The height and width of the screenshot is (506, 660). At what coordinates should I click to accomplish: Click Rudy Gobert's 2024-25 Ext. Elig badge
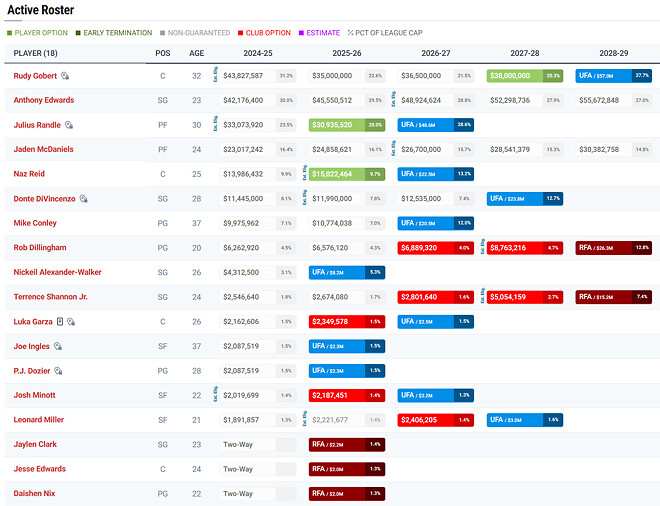coord(216,75)
